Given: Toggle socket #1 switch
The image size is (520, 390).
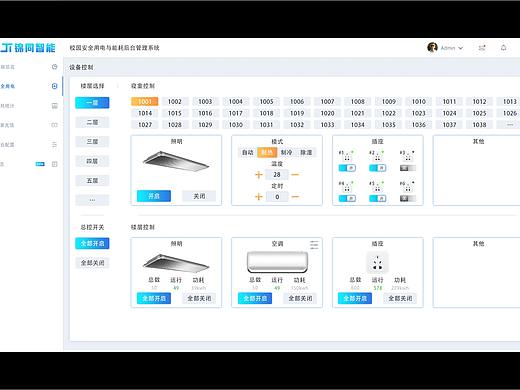Looking at the screenshot, I should tap(347, 168).
